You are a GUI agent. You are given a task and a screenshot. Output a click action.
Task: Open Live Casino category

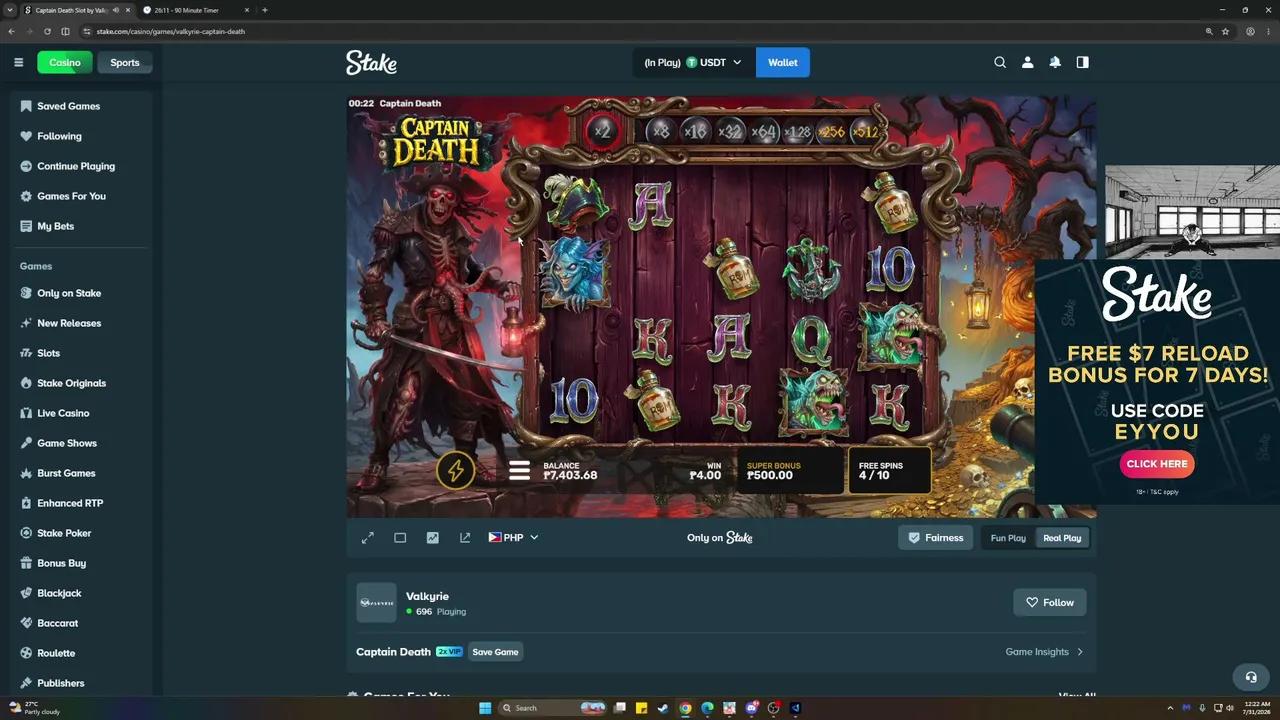(81, 413)
